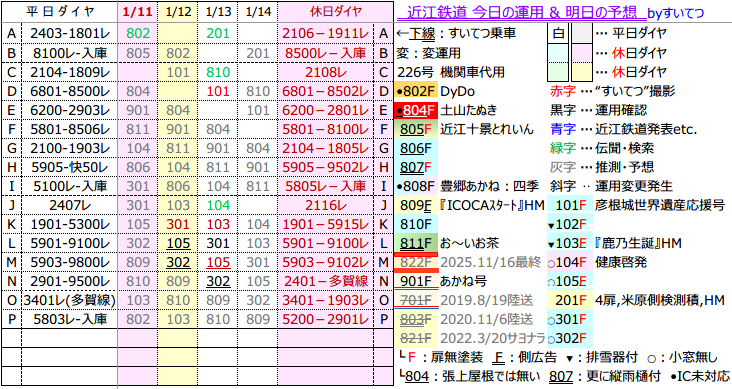Viewport: 732px width, 389px height.
Task: Click the byすいてつ author text
Action: click(x=676, y=14)
